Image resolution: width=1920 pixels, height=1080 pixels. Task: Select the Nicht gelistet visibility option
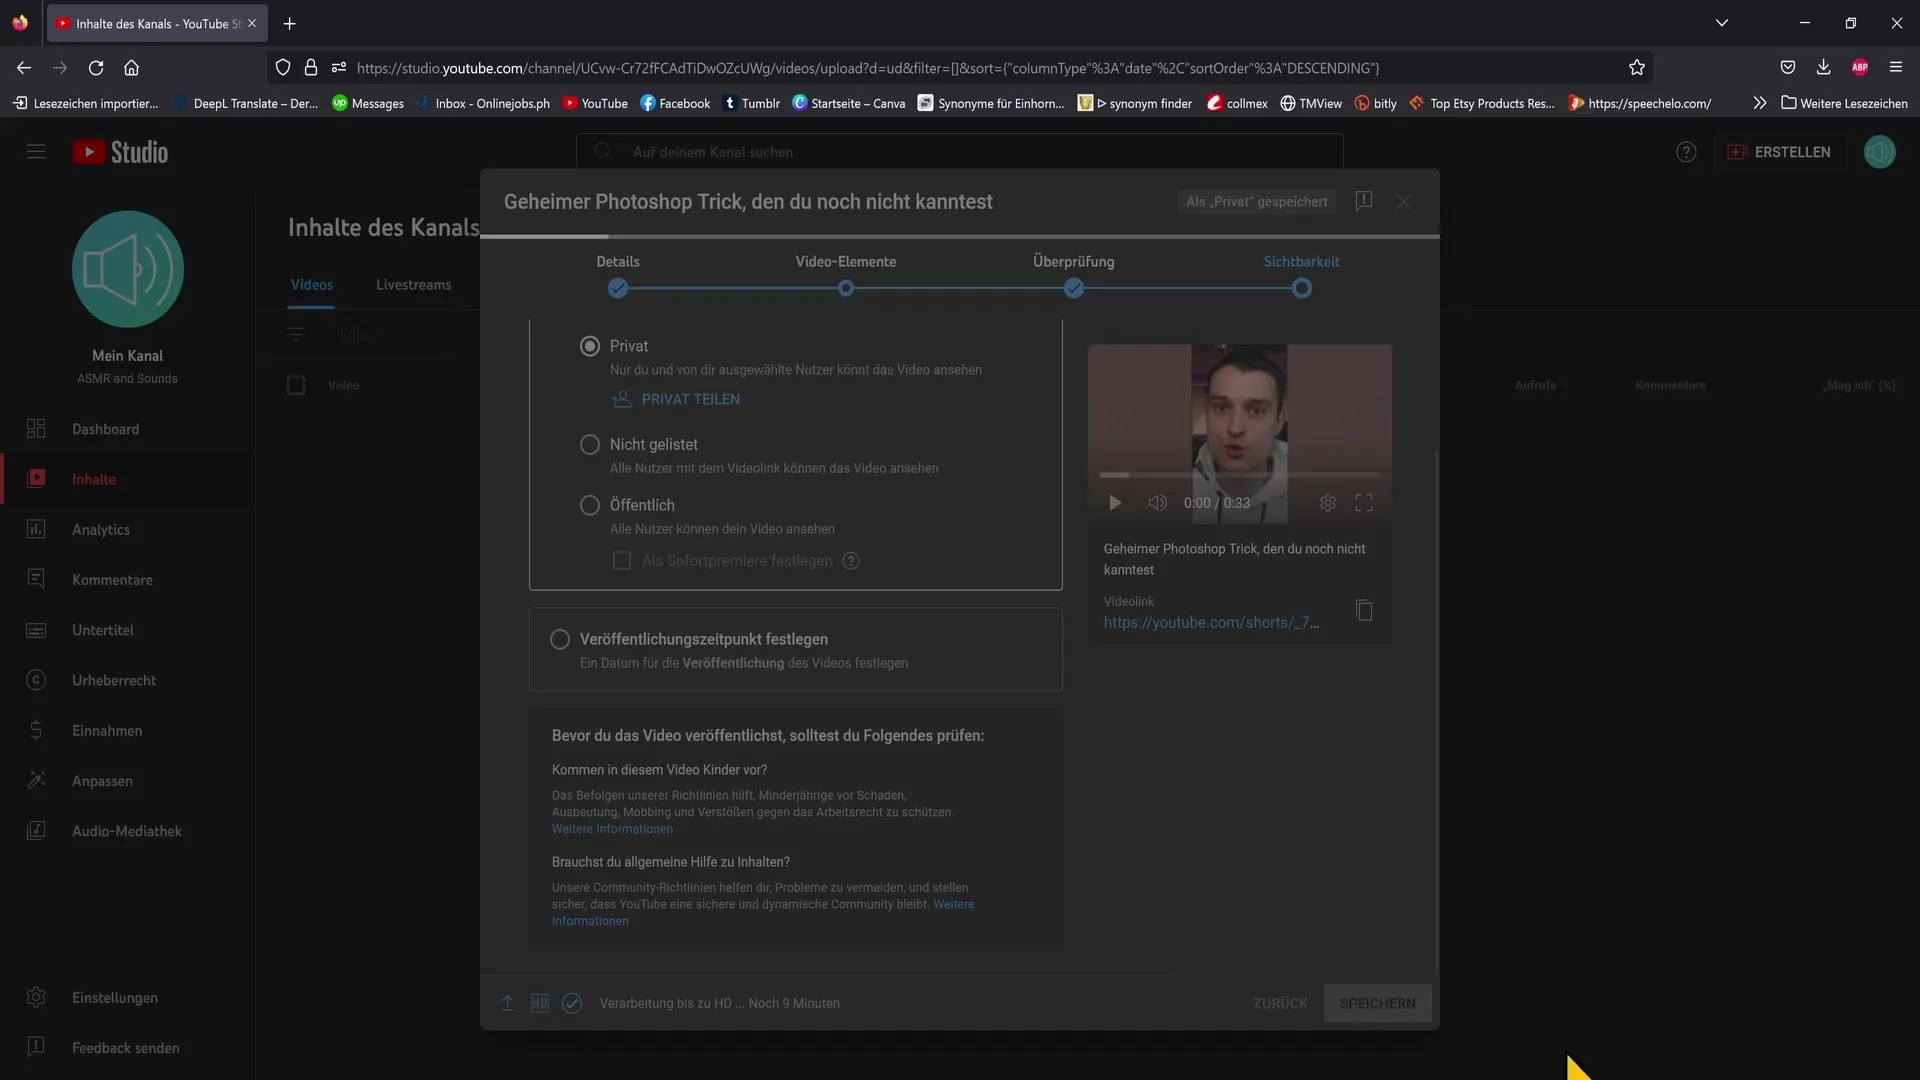(x=590, y=445)
